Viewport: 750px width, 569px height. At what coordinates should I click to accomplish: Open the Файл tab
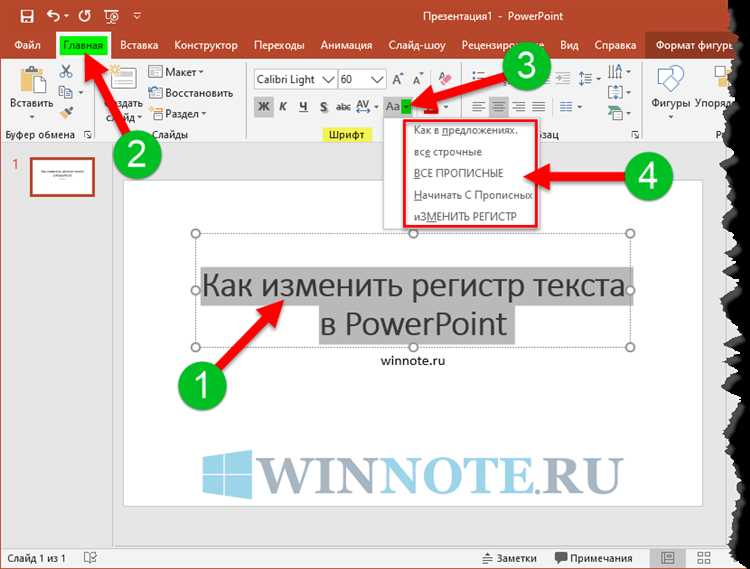[x=27, y=45]
